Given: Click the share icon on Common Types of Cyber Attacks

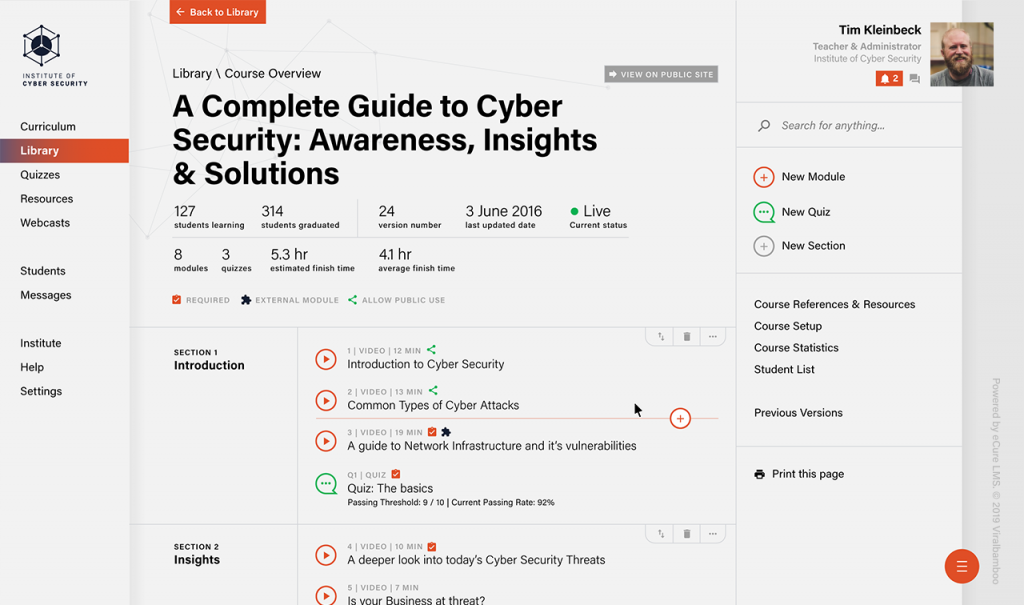Looking at the screenshot, I should click(433, 391).
